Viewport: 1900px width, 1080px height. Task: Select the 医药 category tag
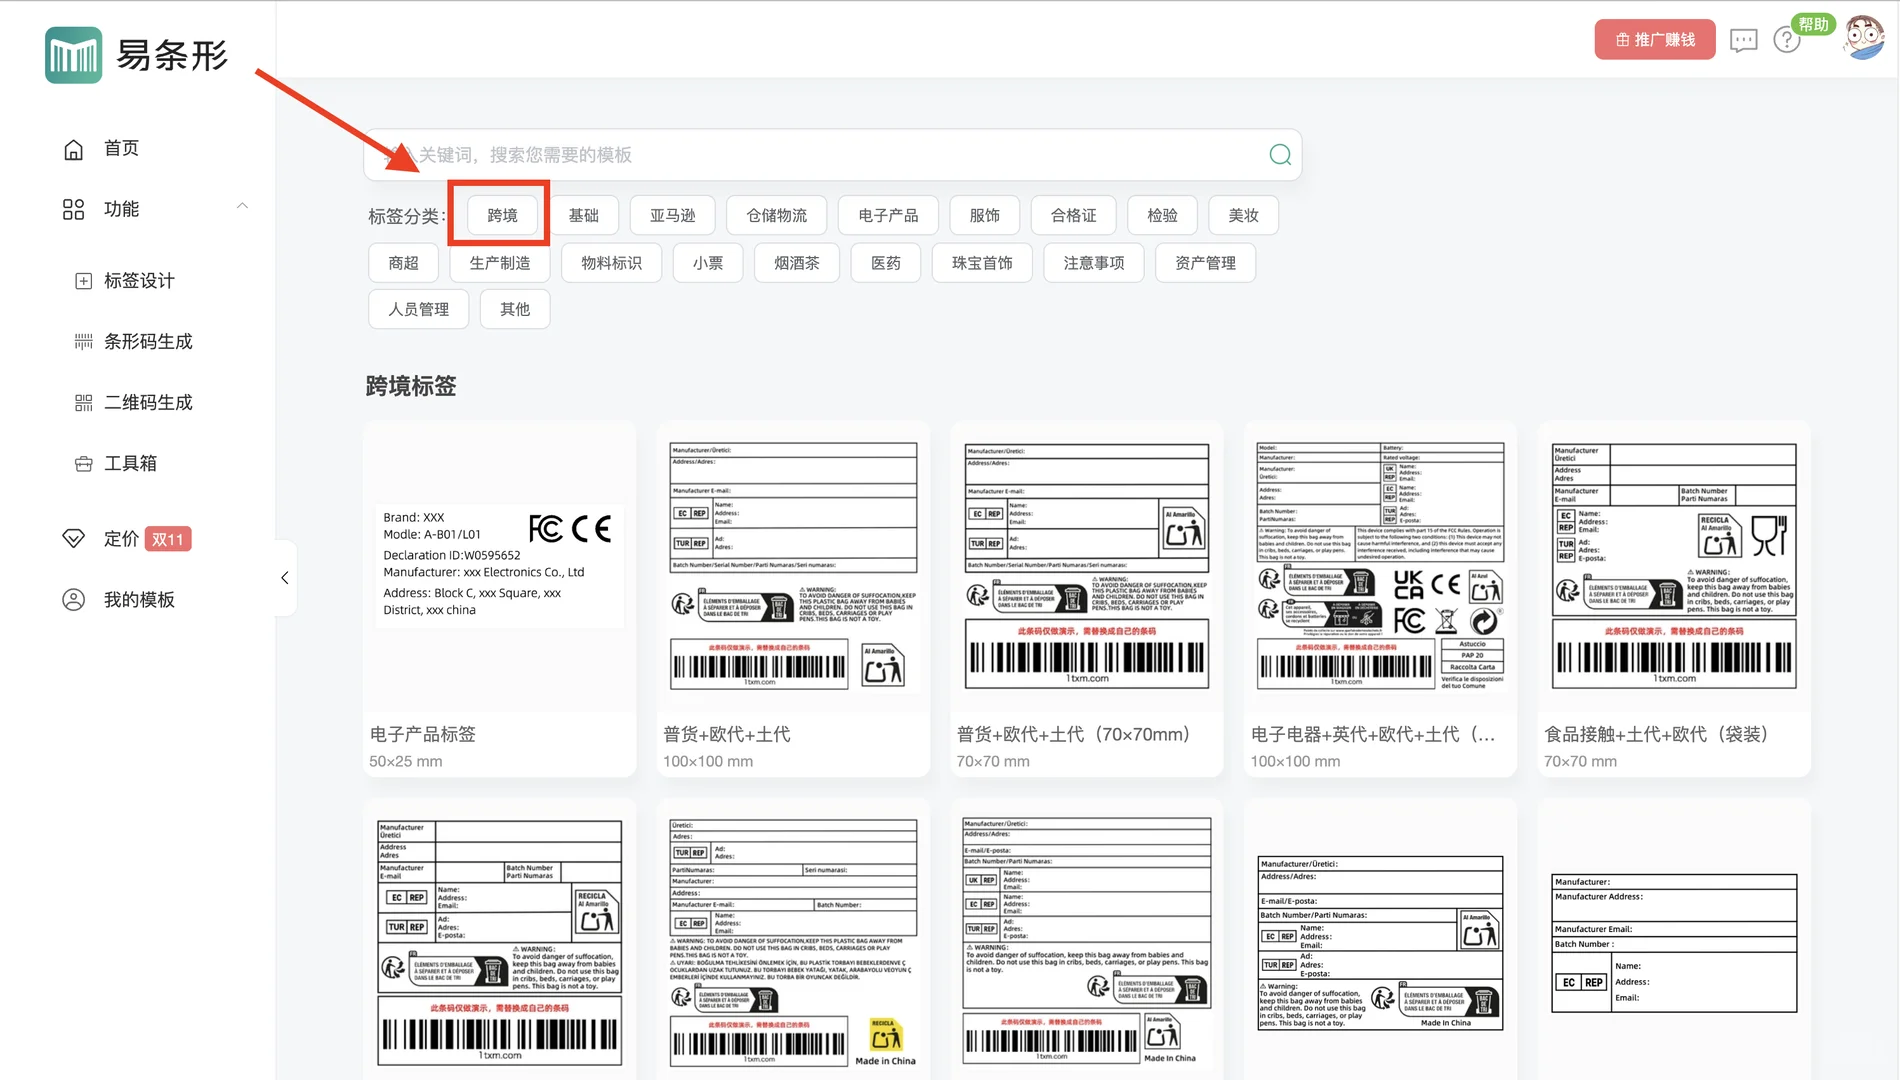click(x=885, y=262)
